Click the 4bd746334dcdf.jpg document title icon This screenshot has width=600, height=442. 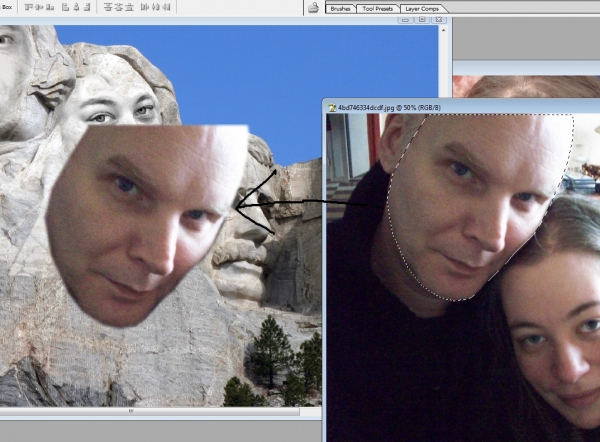tap(331, 108)
